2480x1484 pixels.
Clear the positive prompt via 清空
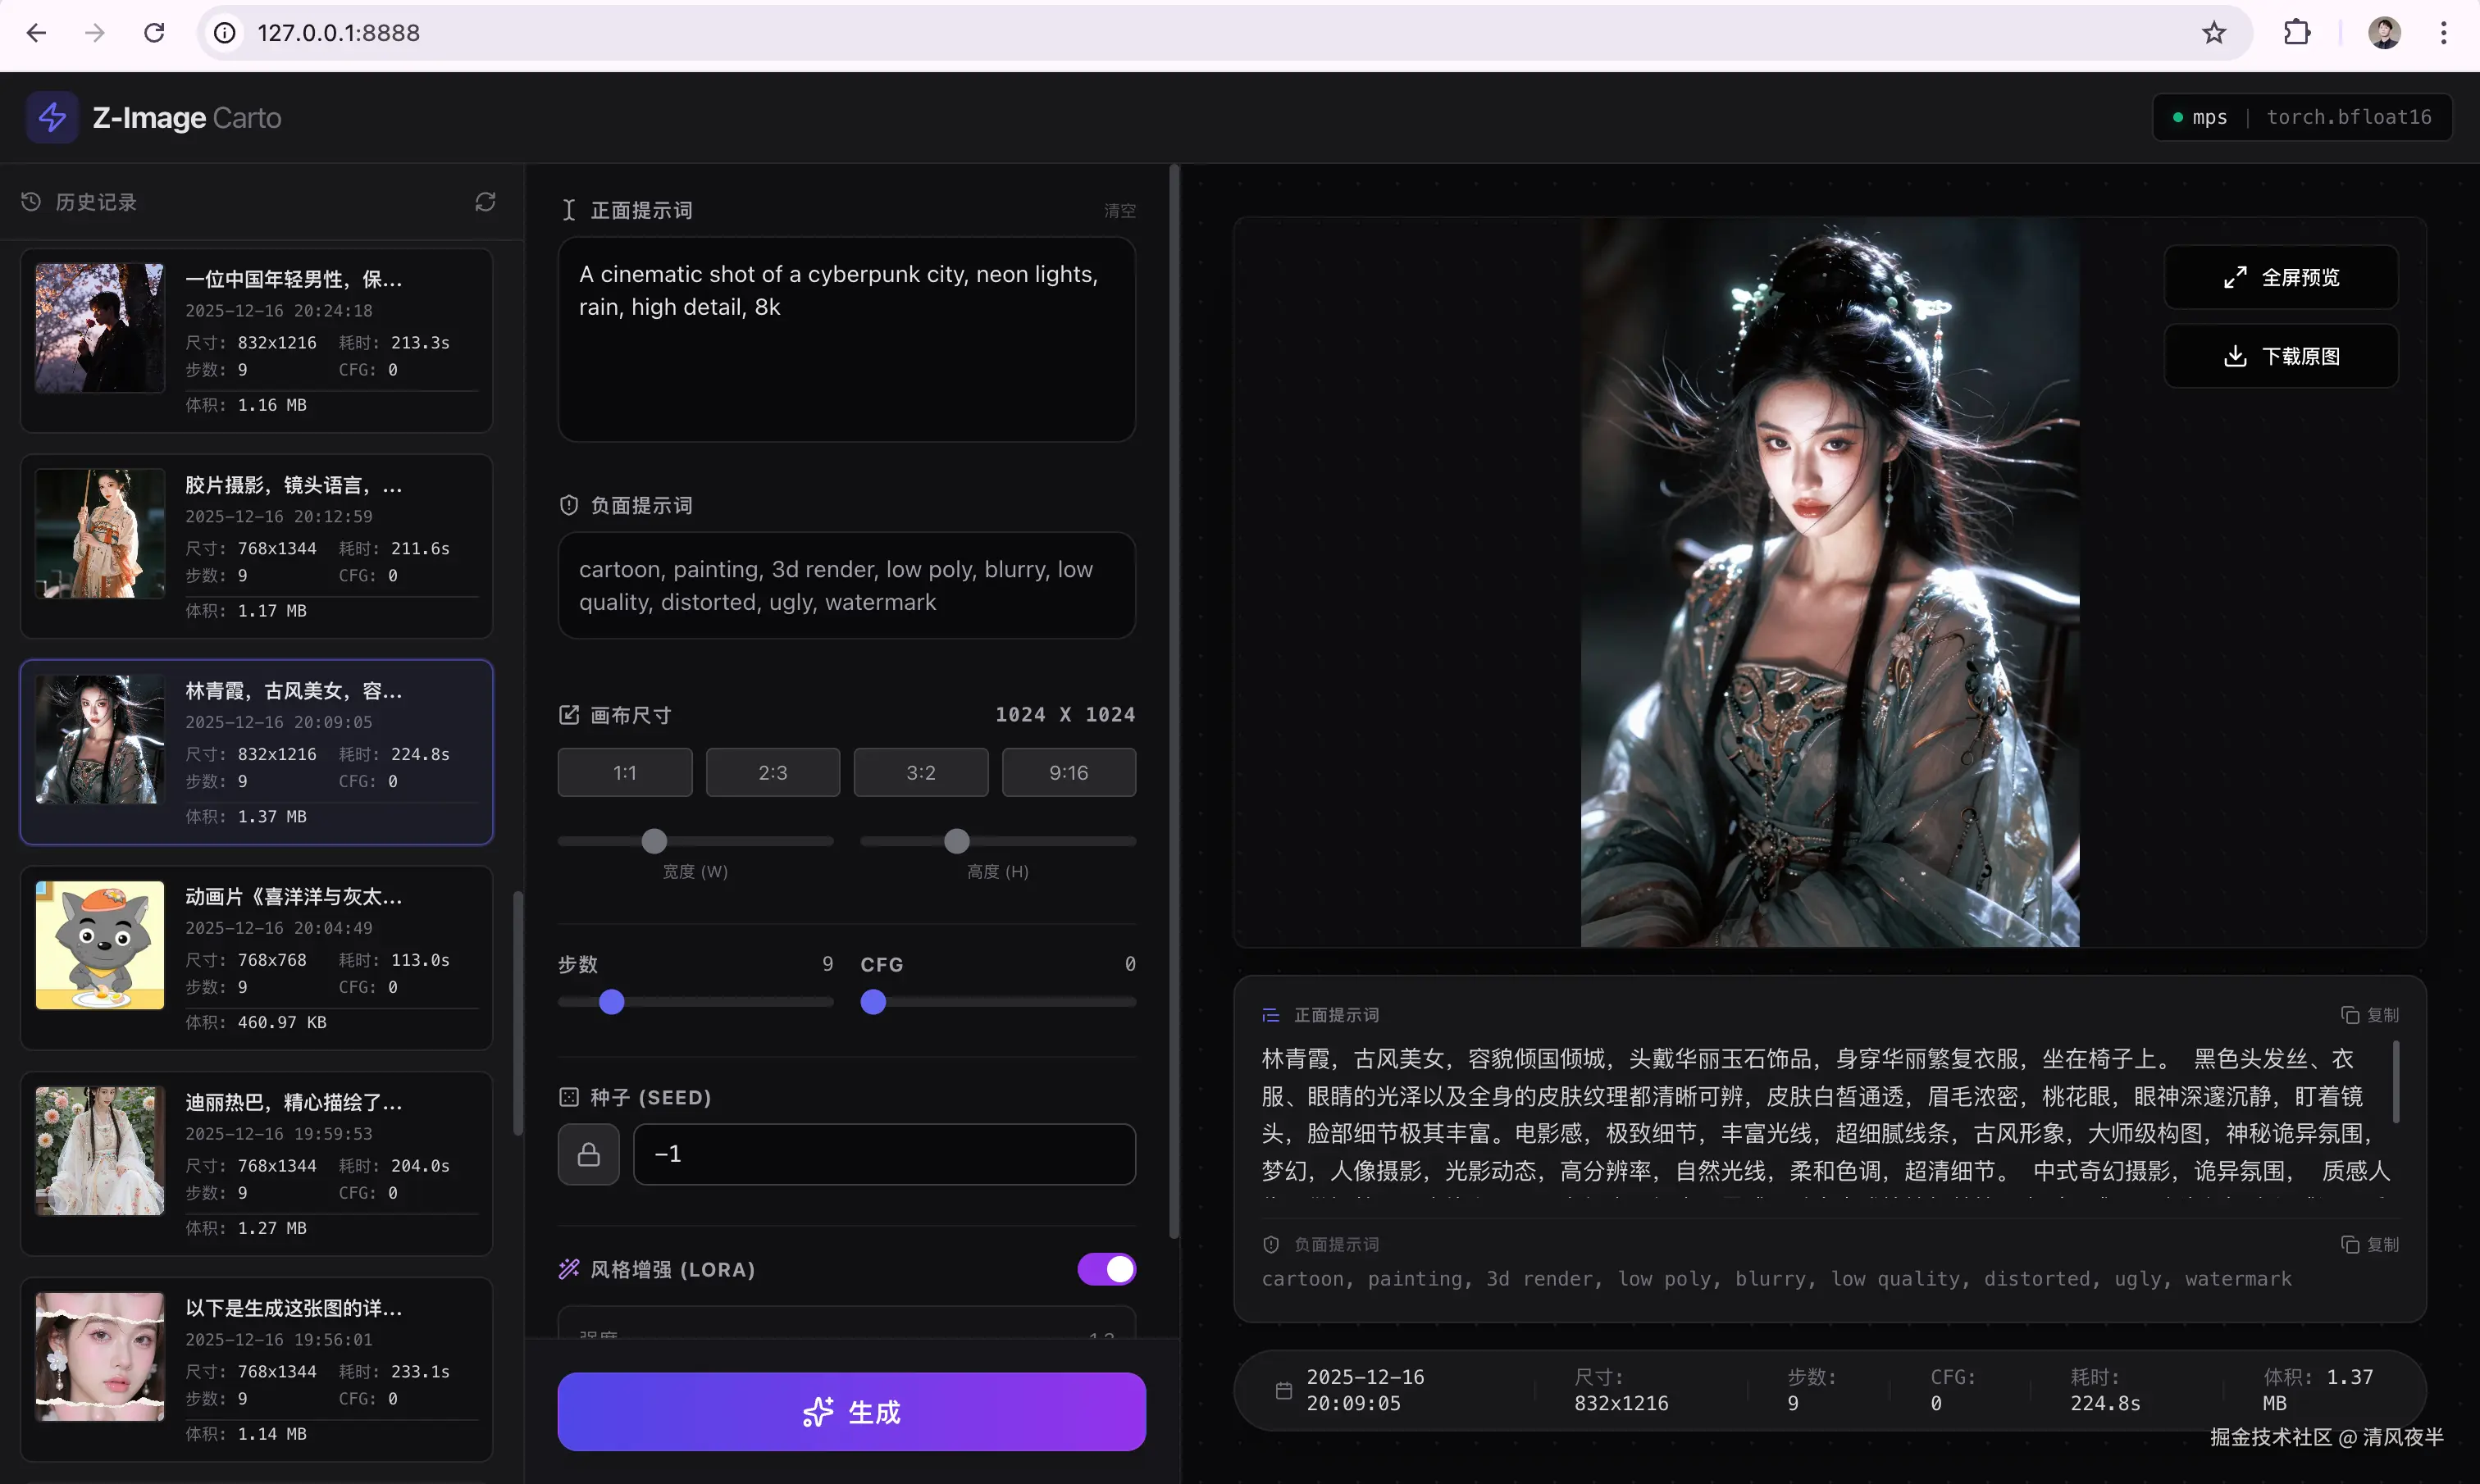1119,211
